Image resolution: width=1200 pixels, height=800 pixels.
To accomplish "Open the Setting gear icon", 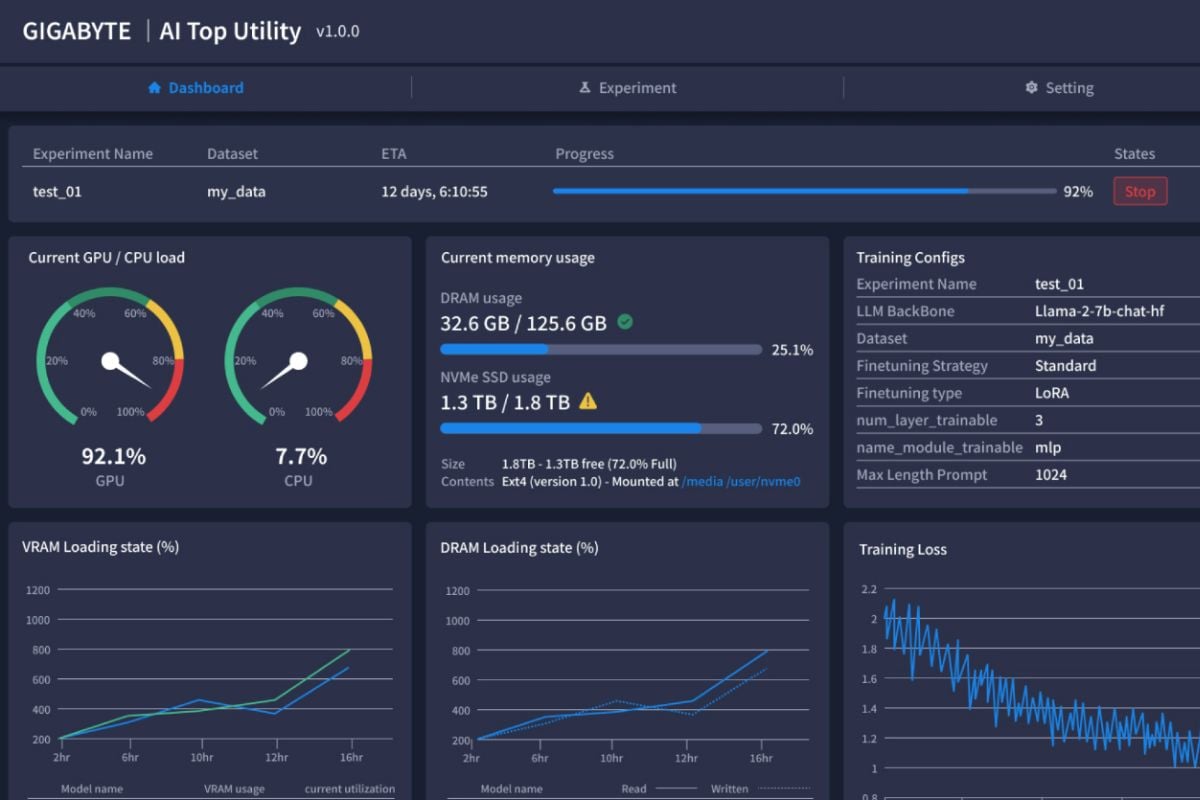I will 1030,87.
